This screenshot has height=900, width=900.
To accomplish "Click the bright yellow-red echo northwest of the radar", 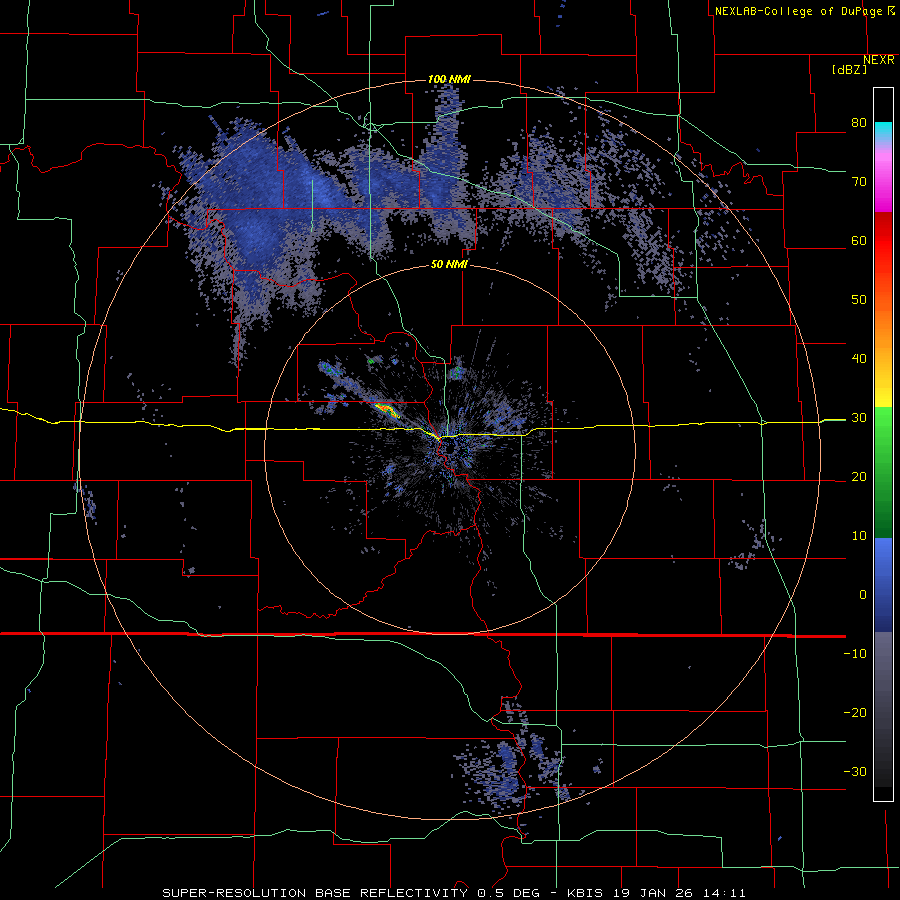I will click(x=386, y=409).
